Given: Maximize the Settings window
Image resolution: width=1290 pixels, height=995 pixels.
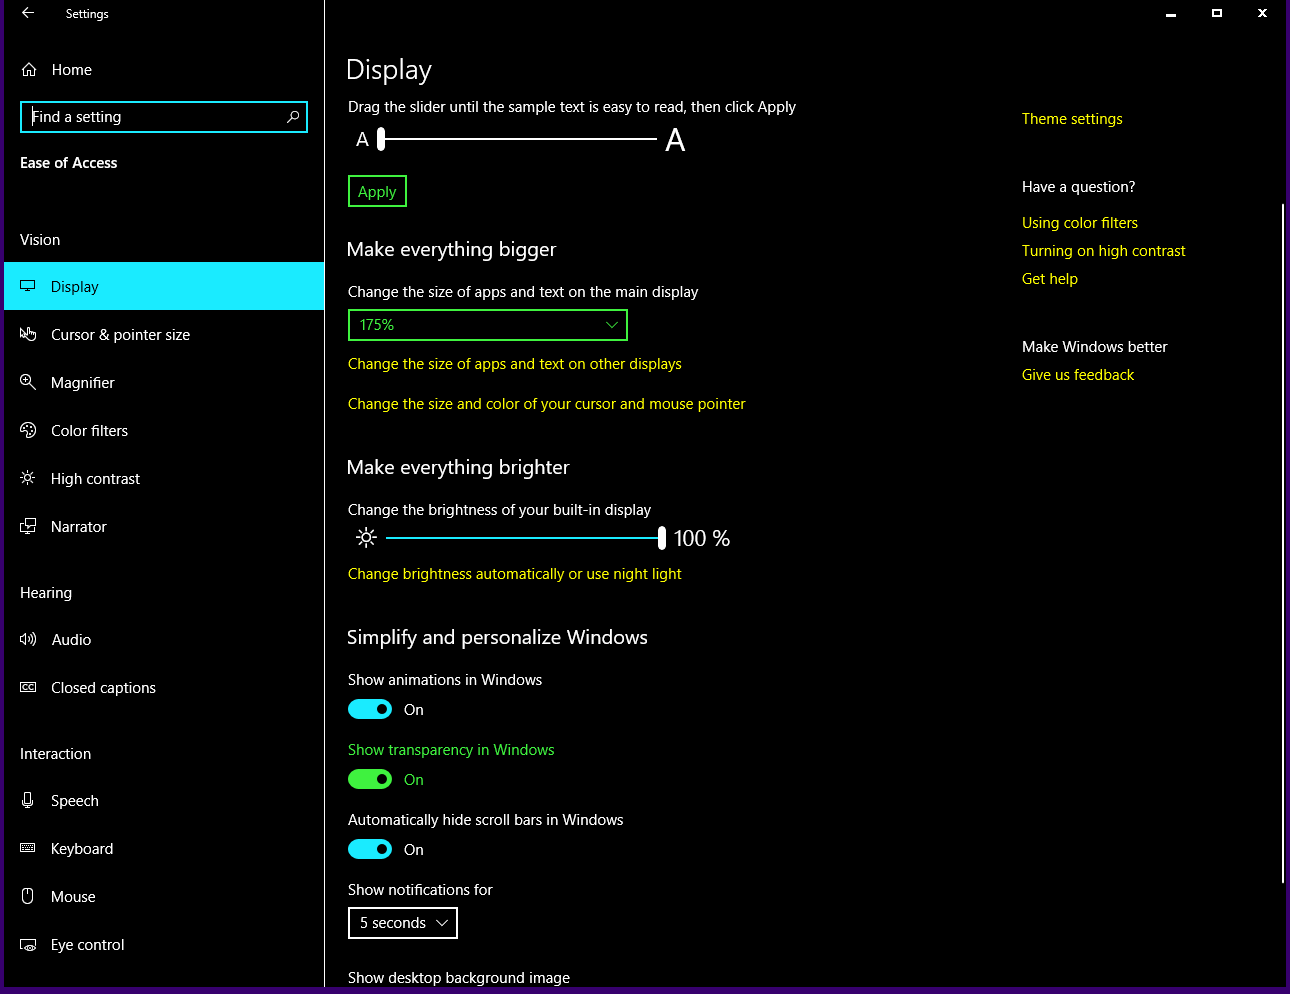Looking at the screenshot, I should (x=1217, y=13).
